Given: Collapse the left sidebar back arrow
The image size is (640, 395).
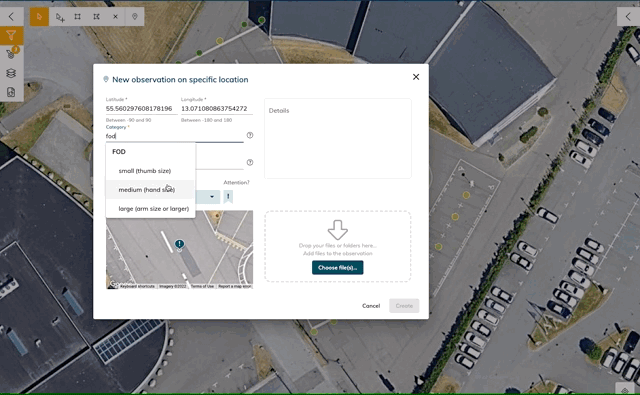Looking at the screenshot, I should pos(11,16).
